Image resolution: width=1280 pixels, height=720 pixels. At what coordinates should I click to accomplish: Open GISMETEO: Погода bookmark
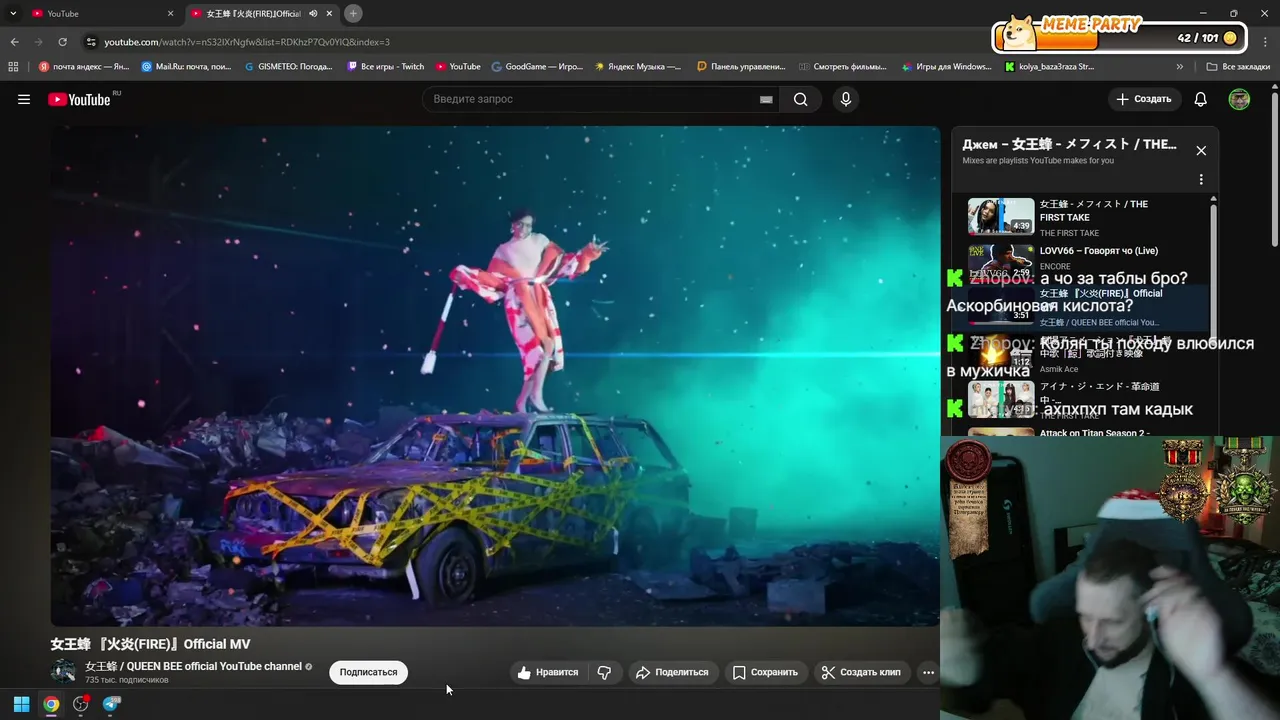[x=289, y=67]
